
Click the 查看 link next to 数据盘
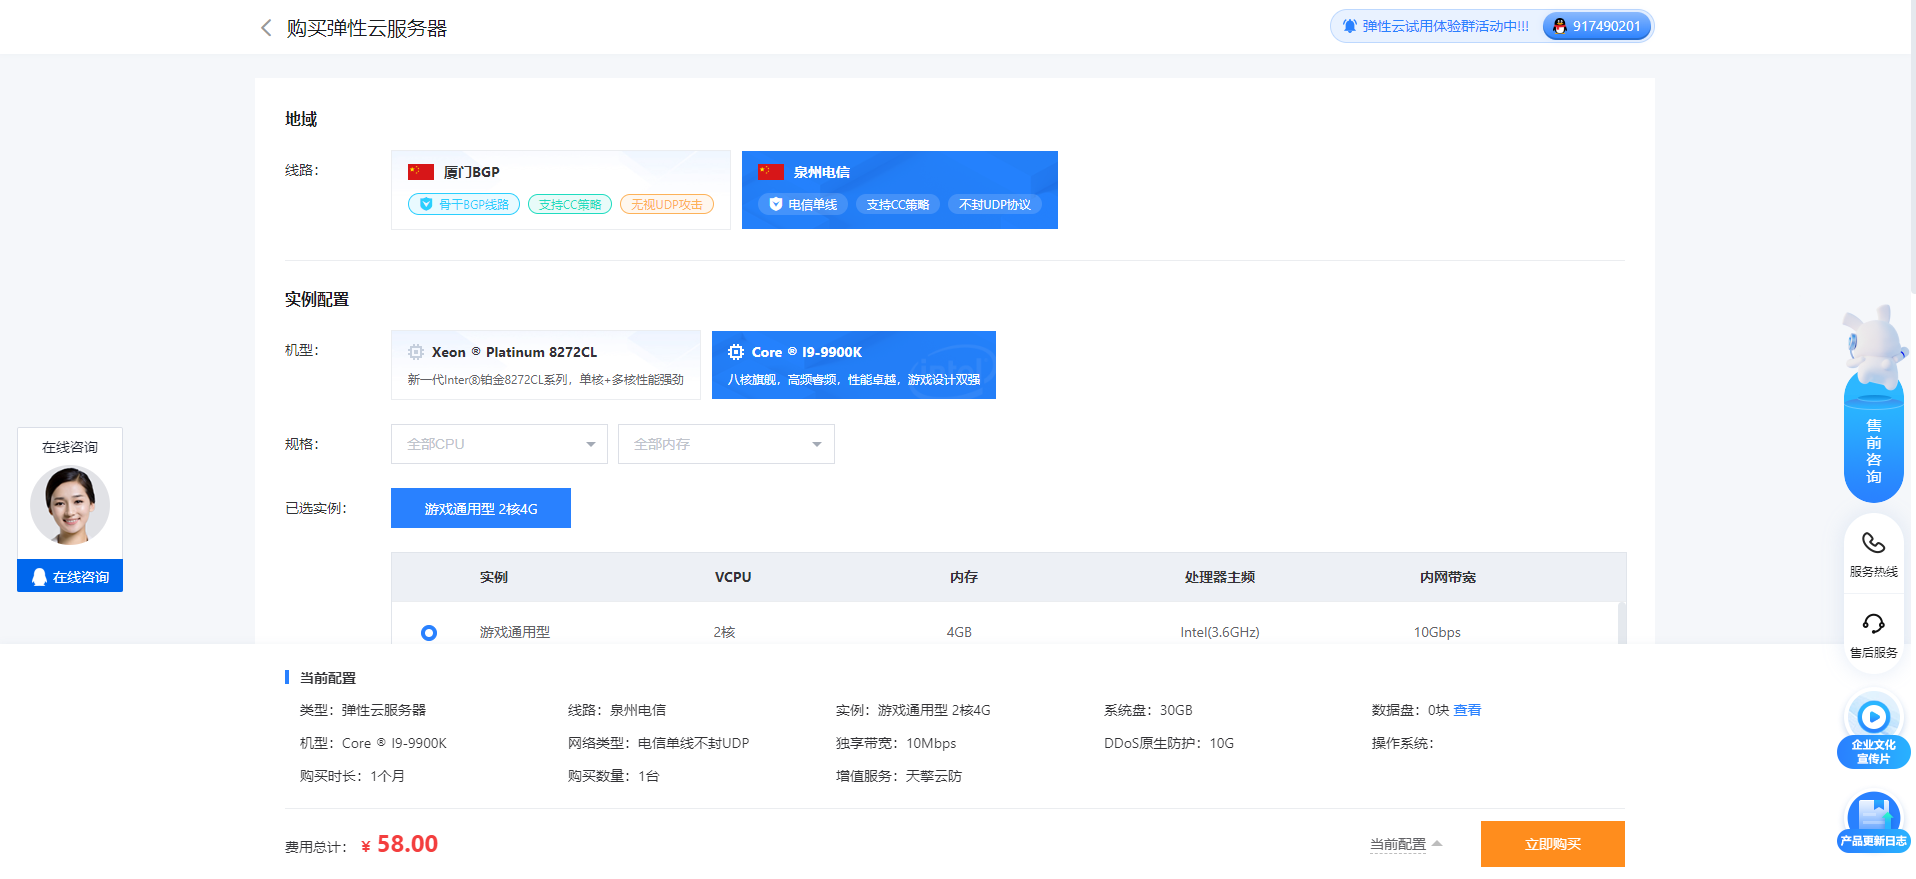coord(1467,710)
